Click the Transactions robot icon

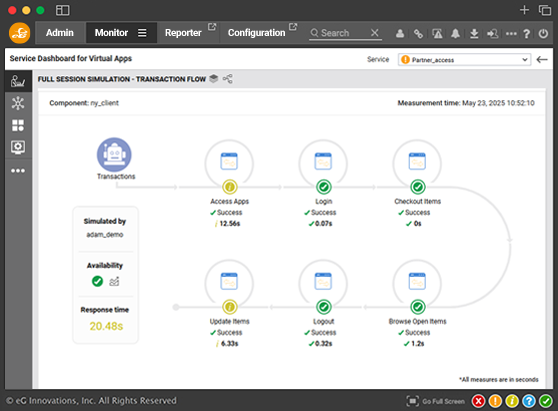tap(114, 155)
